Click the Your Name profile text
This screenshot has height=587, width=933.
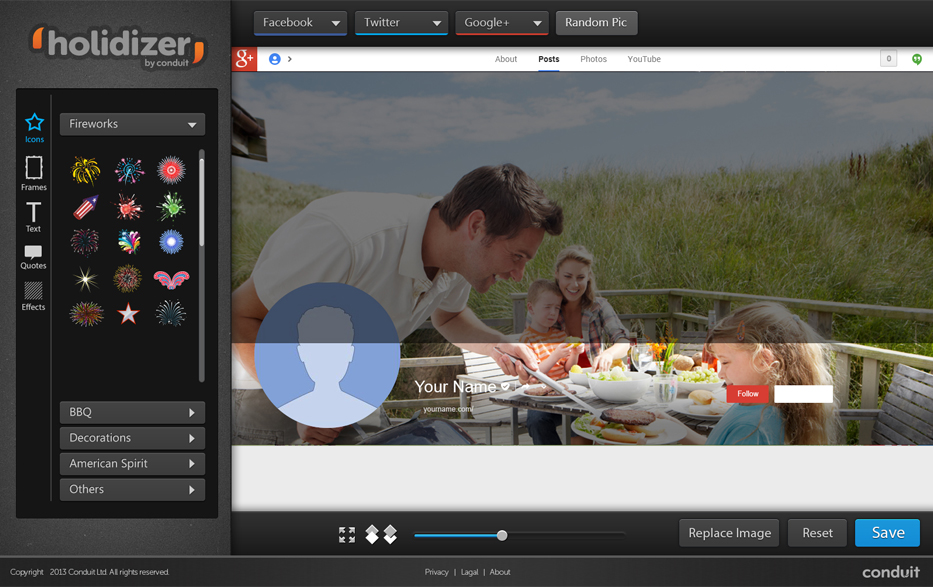[455, 387]
